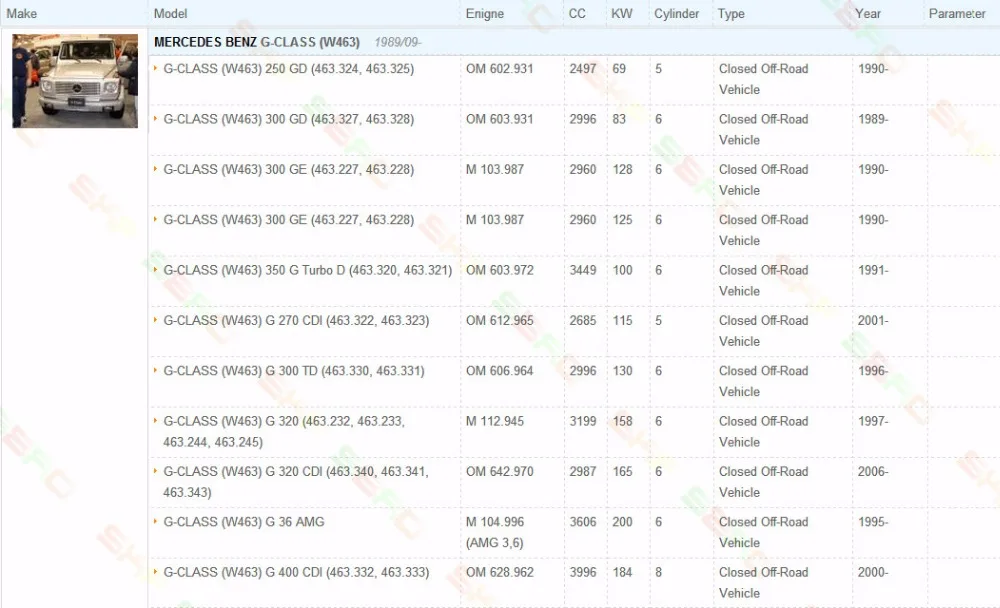1000x608 pixels.
Task: Select the MERCEDES BENZ G-CLASS (W463) heading
Action: (x=256, y=42)
